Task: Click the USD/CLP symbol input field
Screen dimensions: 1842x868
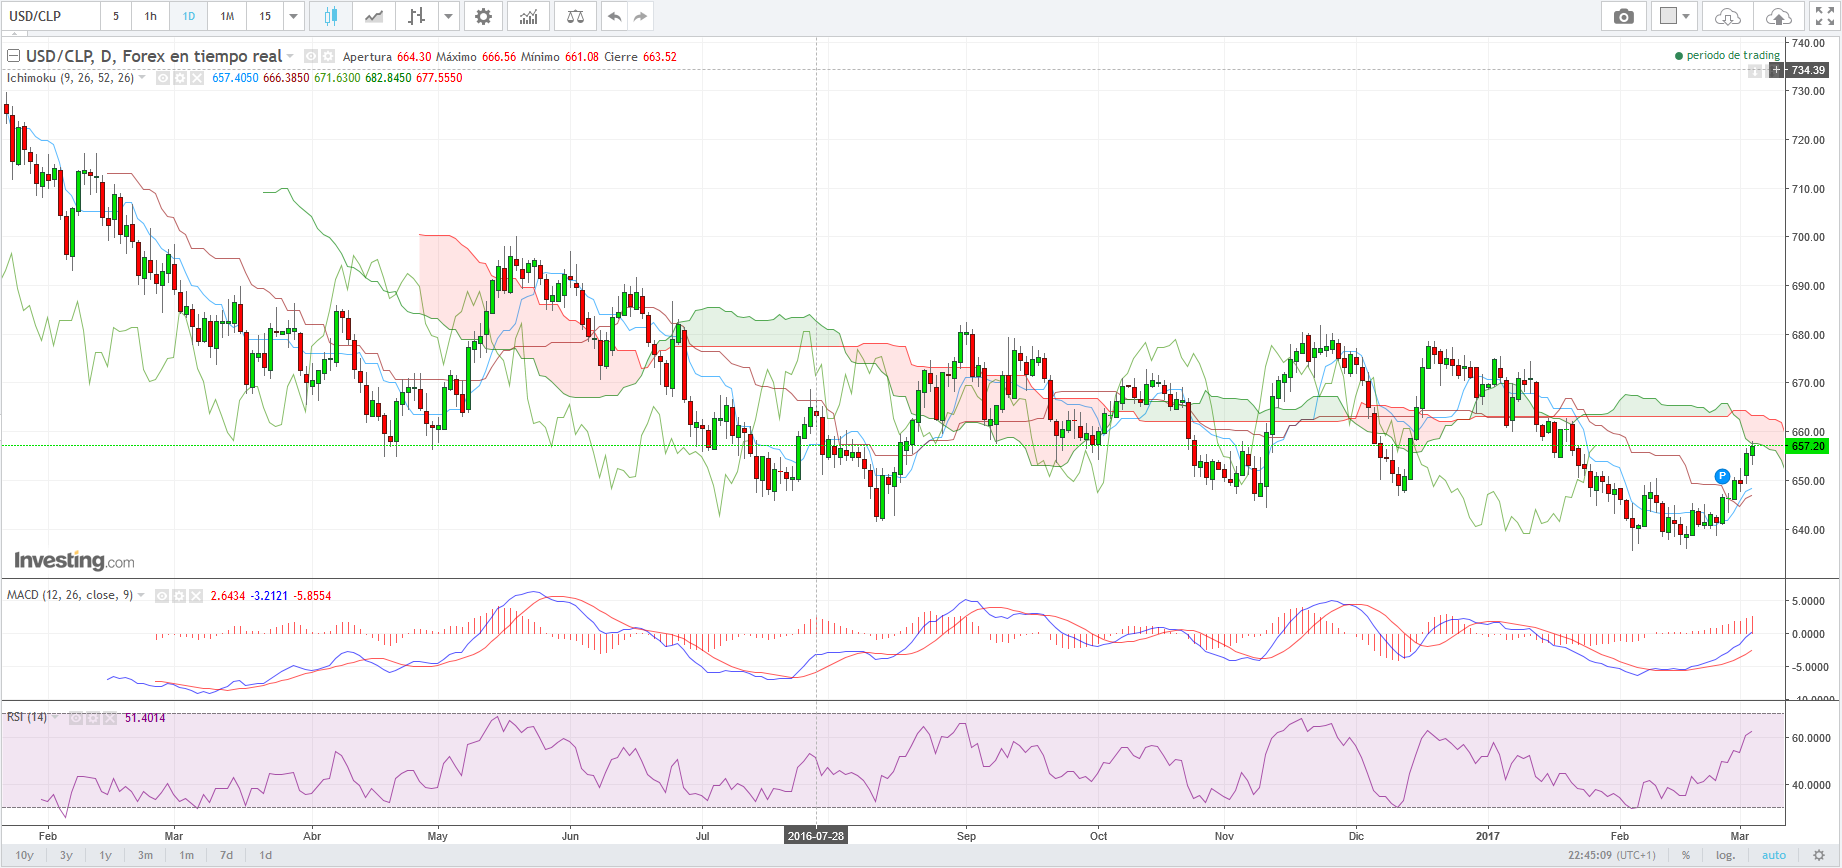Action: tap(50, 16)
